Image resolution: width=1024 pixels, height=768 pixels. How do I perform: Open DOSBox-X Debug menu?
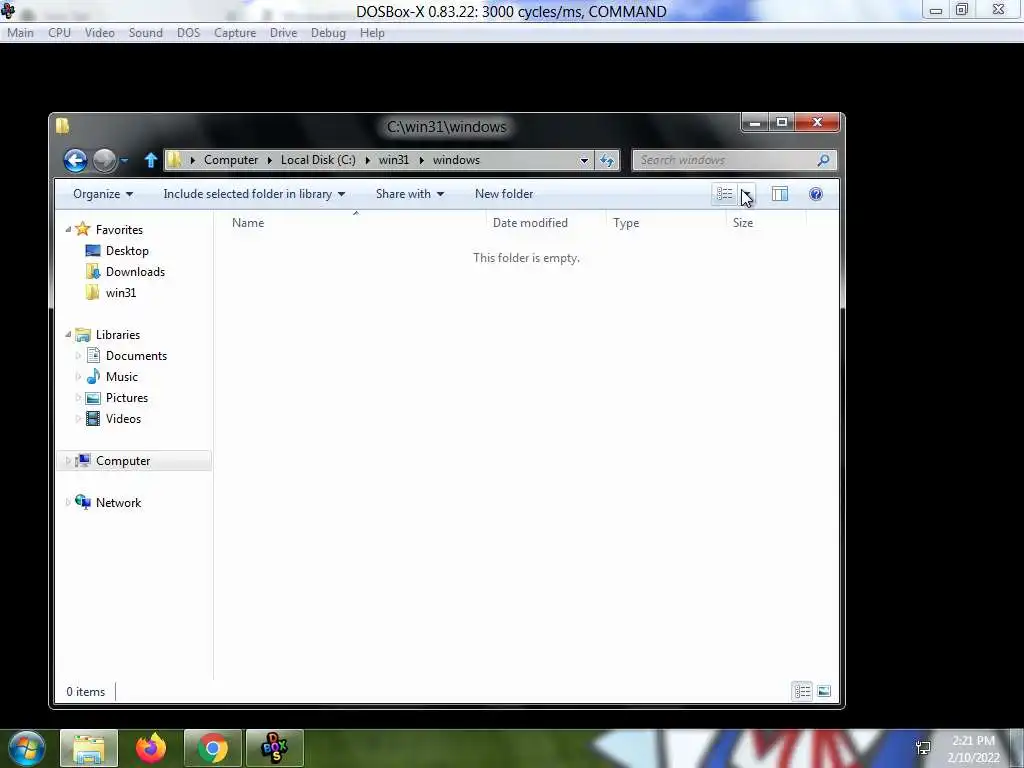pos(328,33)
